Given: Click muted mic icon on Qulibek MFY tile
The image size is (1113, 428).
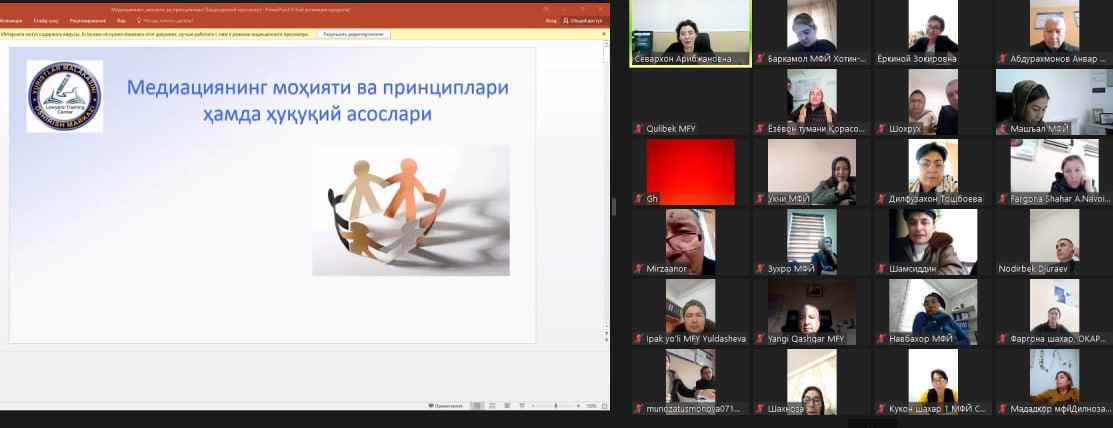Looking at the screenshot, I should [x=639, y=129].
